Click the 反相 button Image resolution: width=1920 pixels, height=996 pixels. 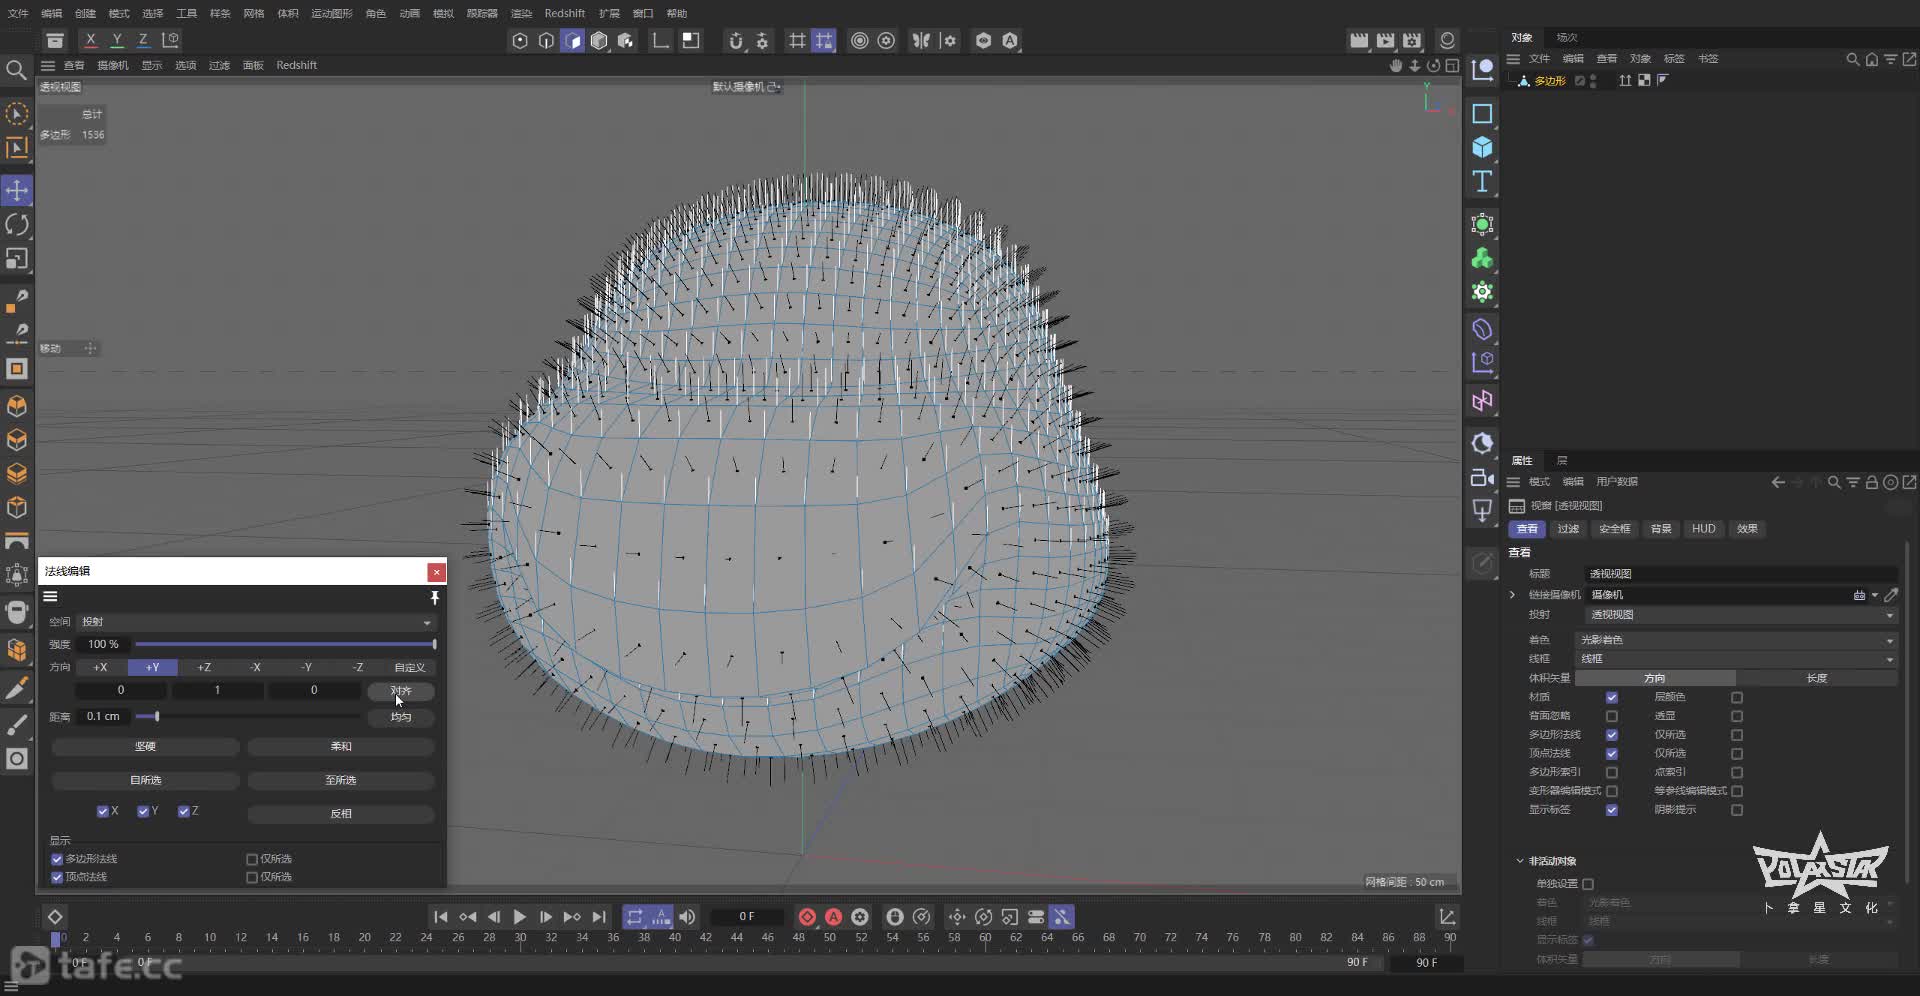click(341, 814)
